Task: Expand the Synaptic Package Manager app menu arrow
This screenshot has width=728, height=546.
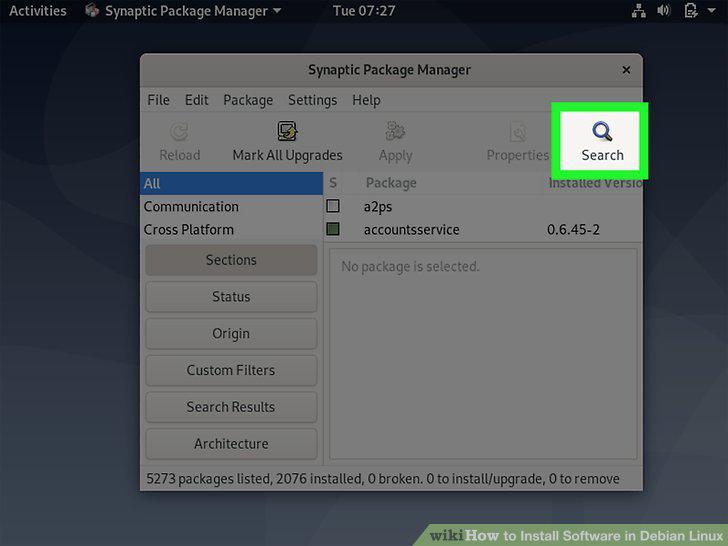Action: coord(277,10)
